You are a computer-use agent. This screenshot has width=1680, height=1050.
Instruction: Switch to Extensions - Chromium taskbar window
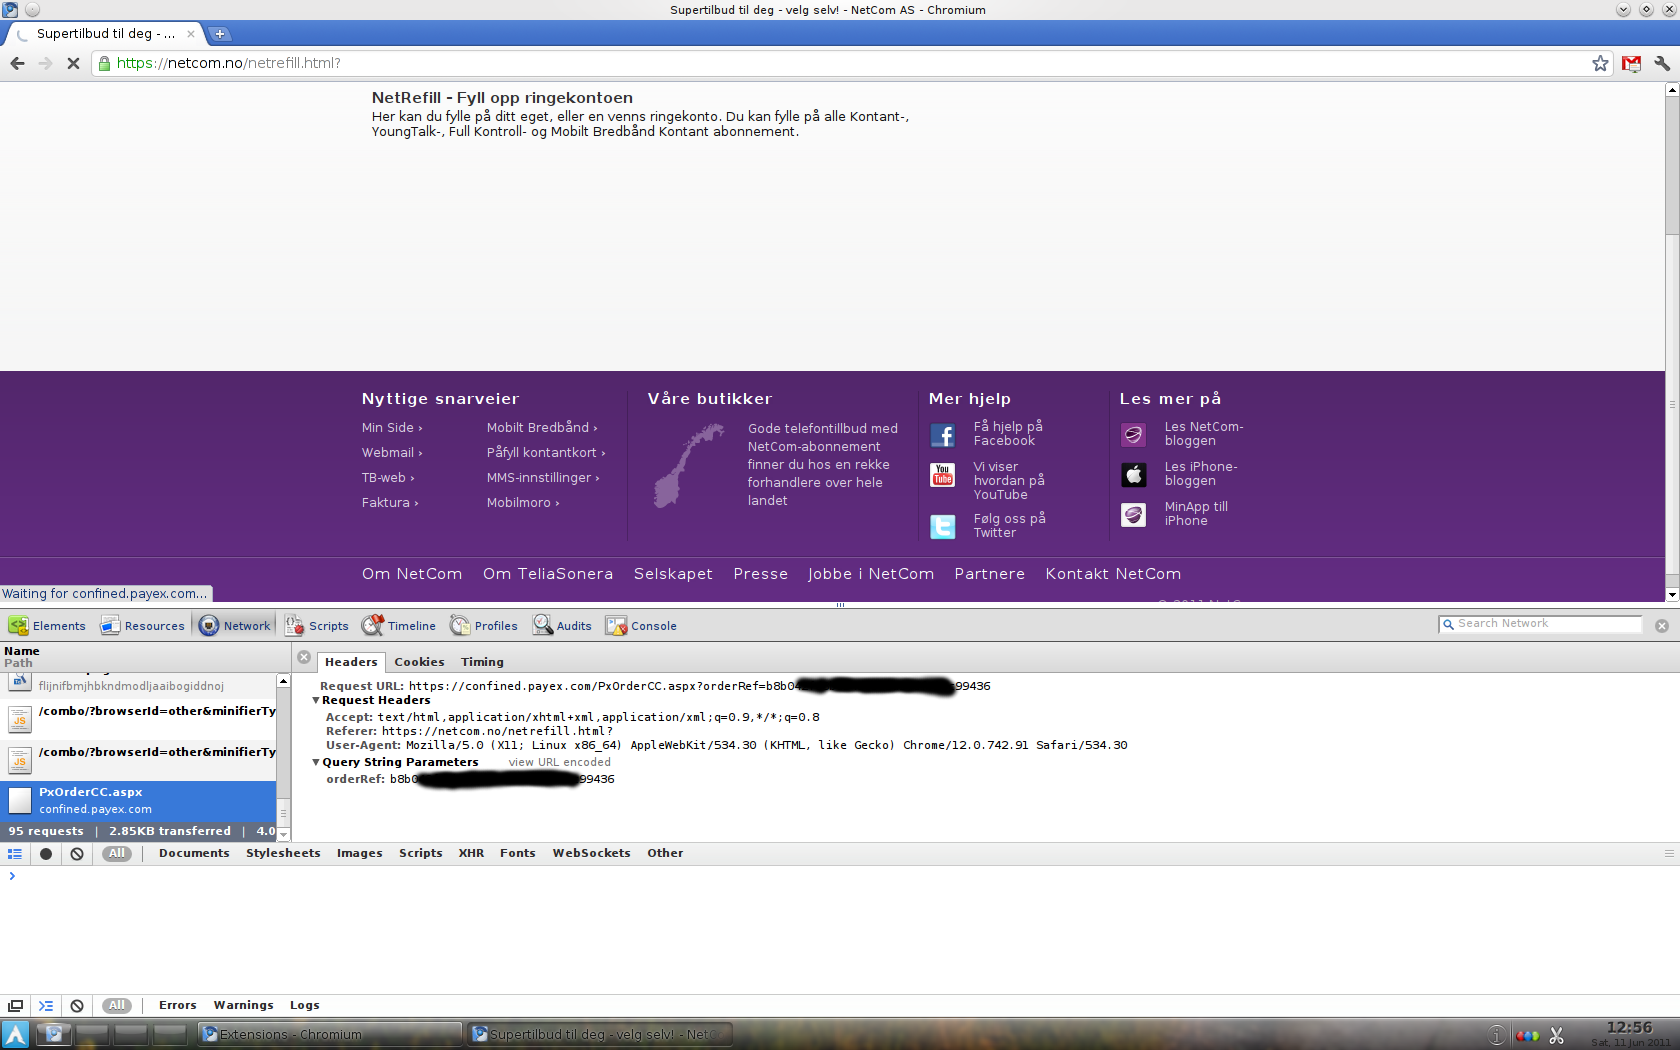tap(330, 1034)
